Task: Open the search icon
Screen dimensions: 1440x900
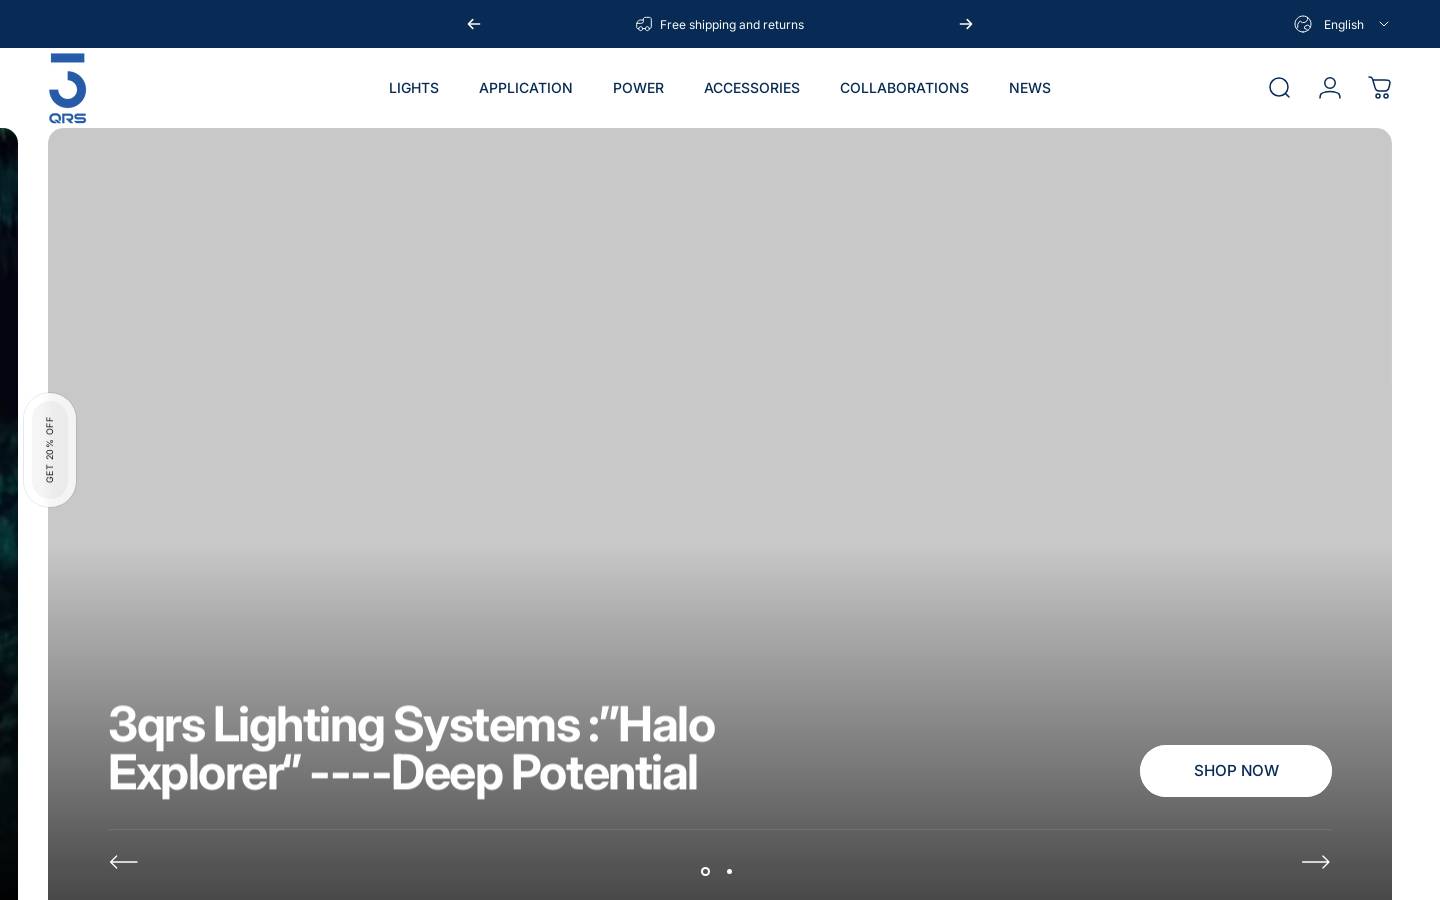Action: (1279, 88)
